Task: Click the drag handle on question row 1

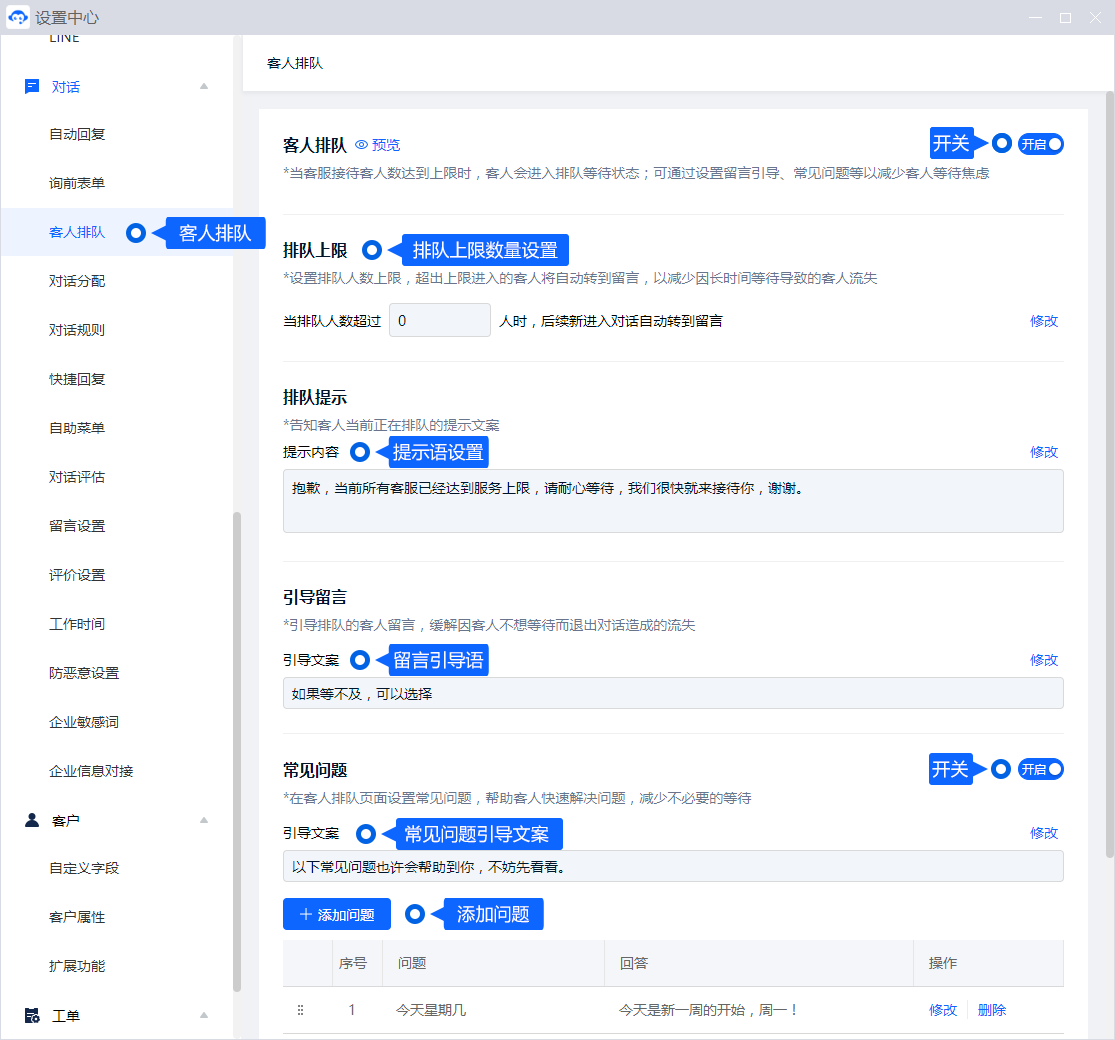Action: (x=300, y=1010)
